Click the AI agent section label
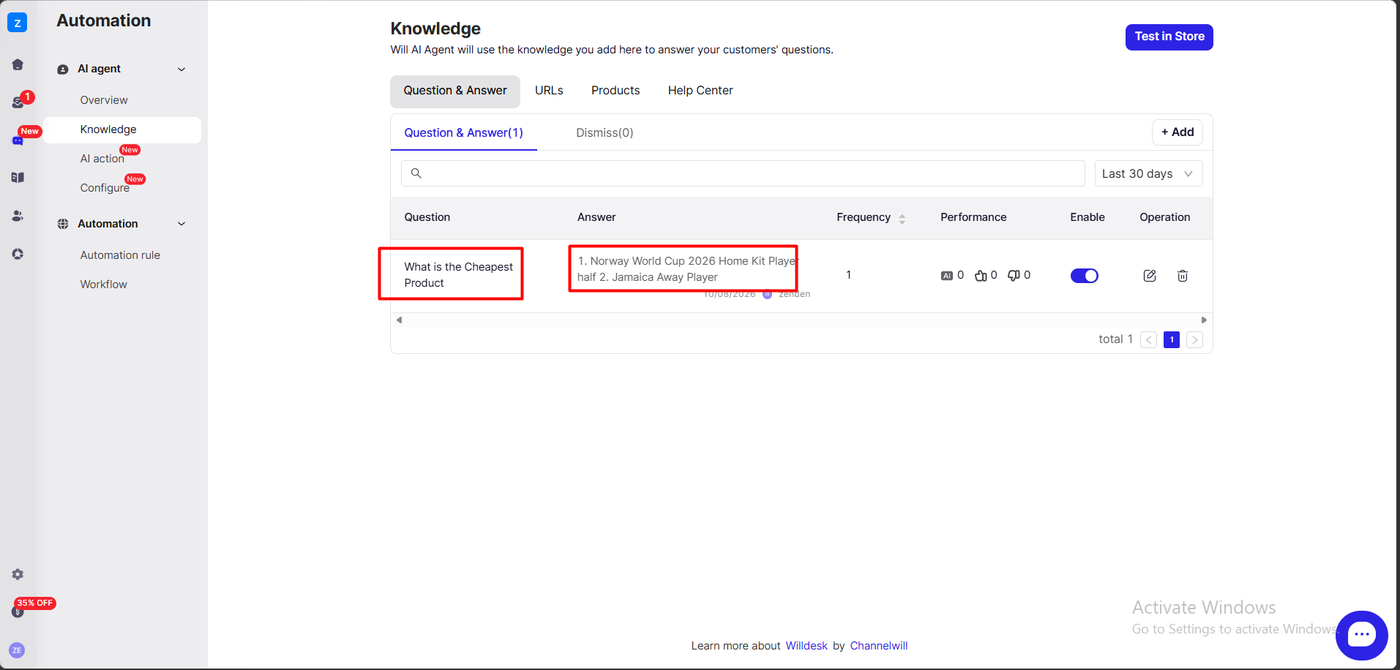The image size is (1400, 670). point(99,70)
